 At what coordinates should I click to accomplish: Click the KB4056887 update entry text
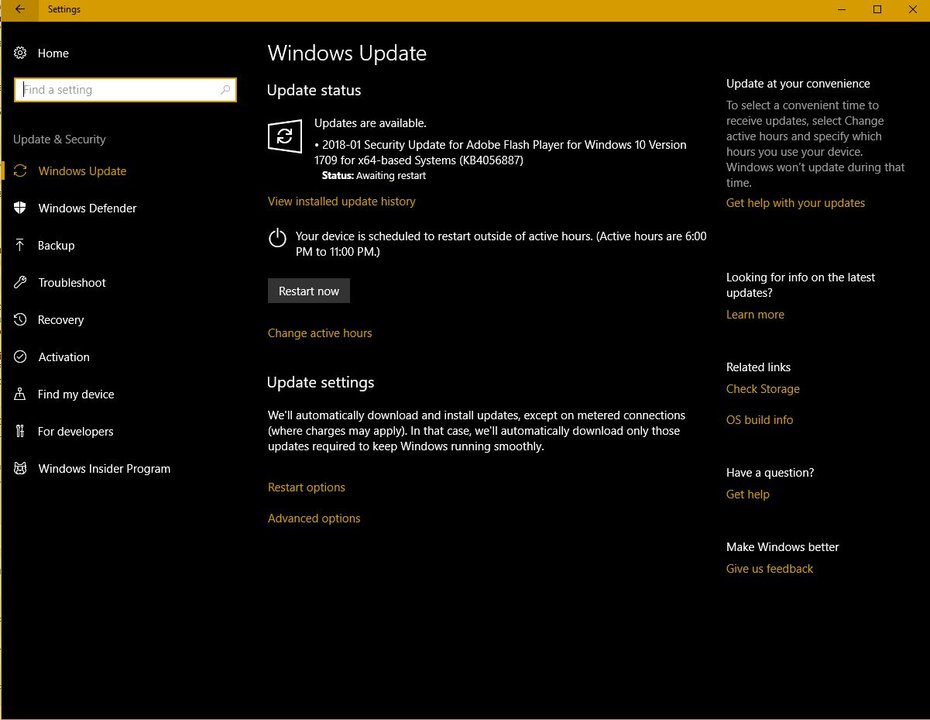pos(500,152)
